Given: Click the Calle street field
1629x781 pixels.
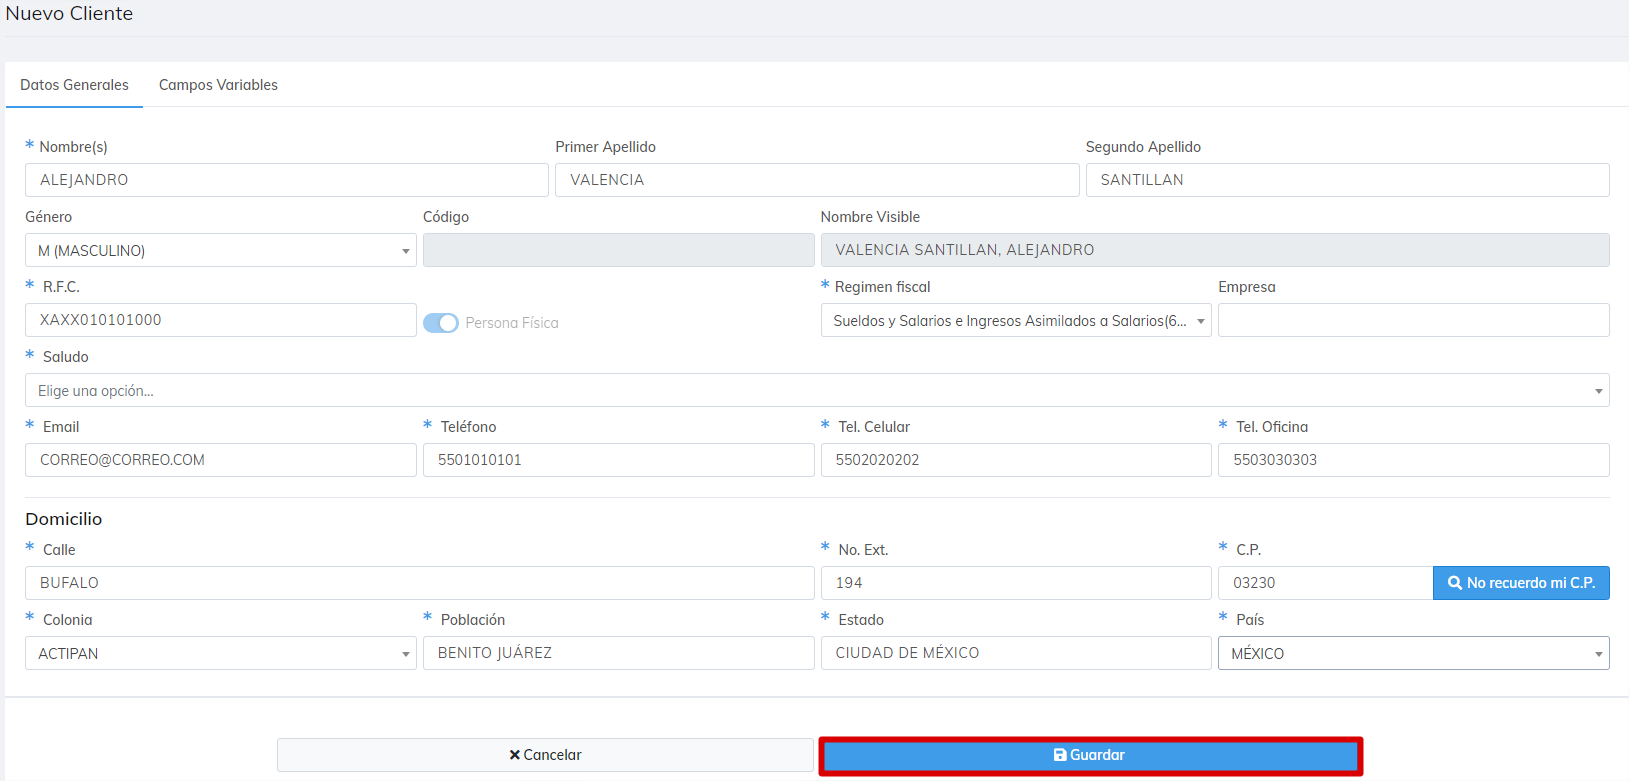Looking at the screenshot, I should (419, 583).
